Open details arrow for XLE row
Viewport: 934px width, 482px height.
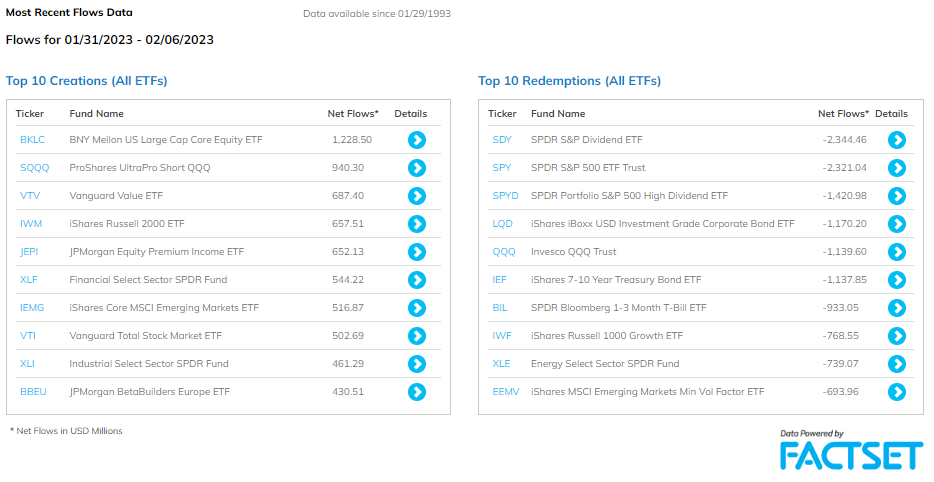pyautogui.click(x=897, y=364)
